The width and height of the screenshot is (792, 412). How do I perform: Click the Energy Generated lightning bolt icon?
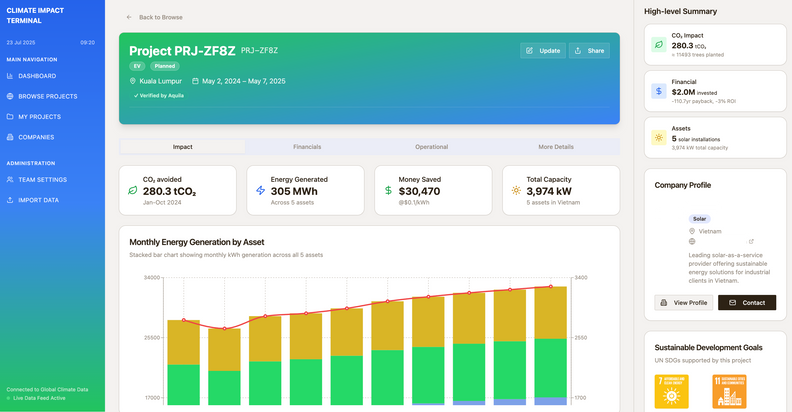point(261,190)
